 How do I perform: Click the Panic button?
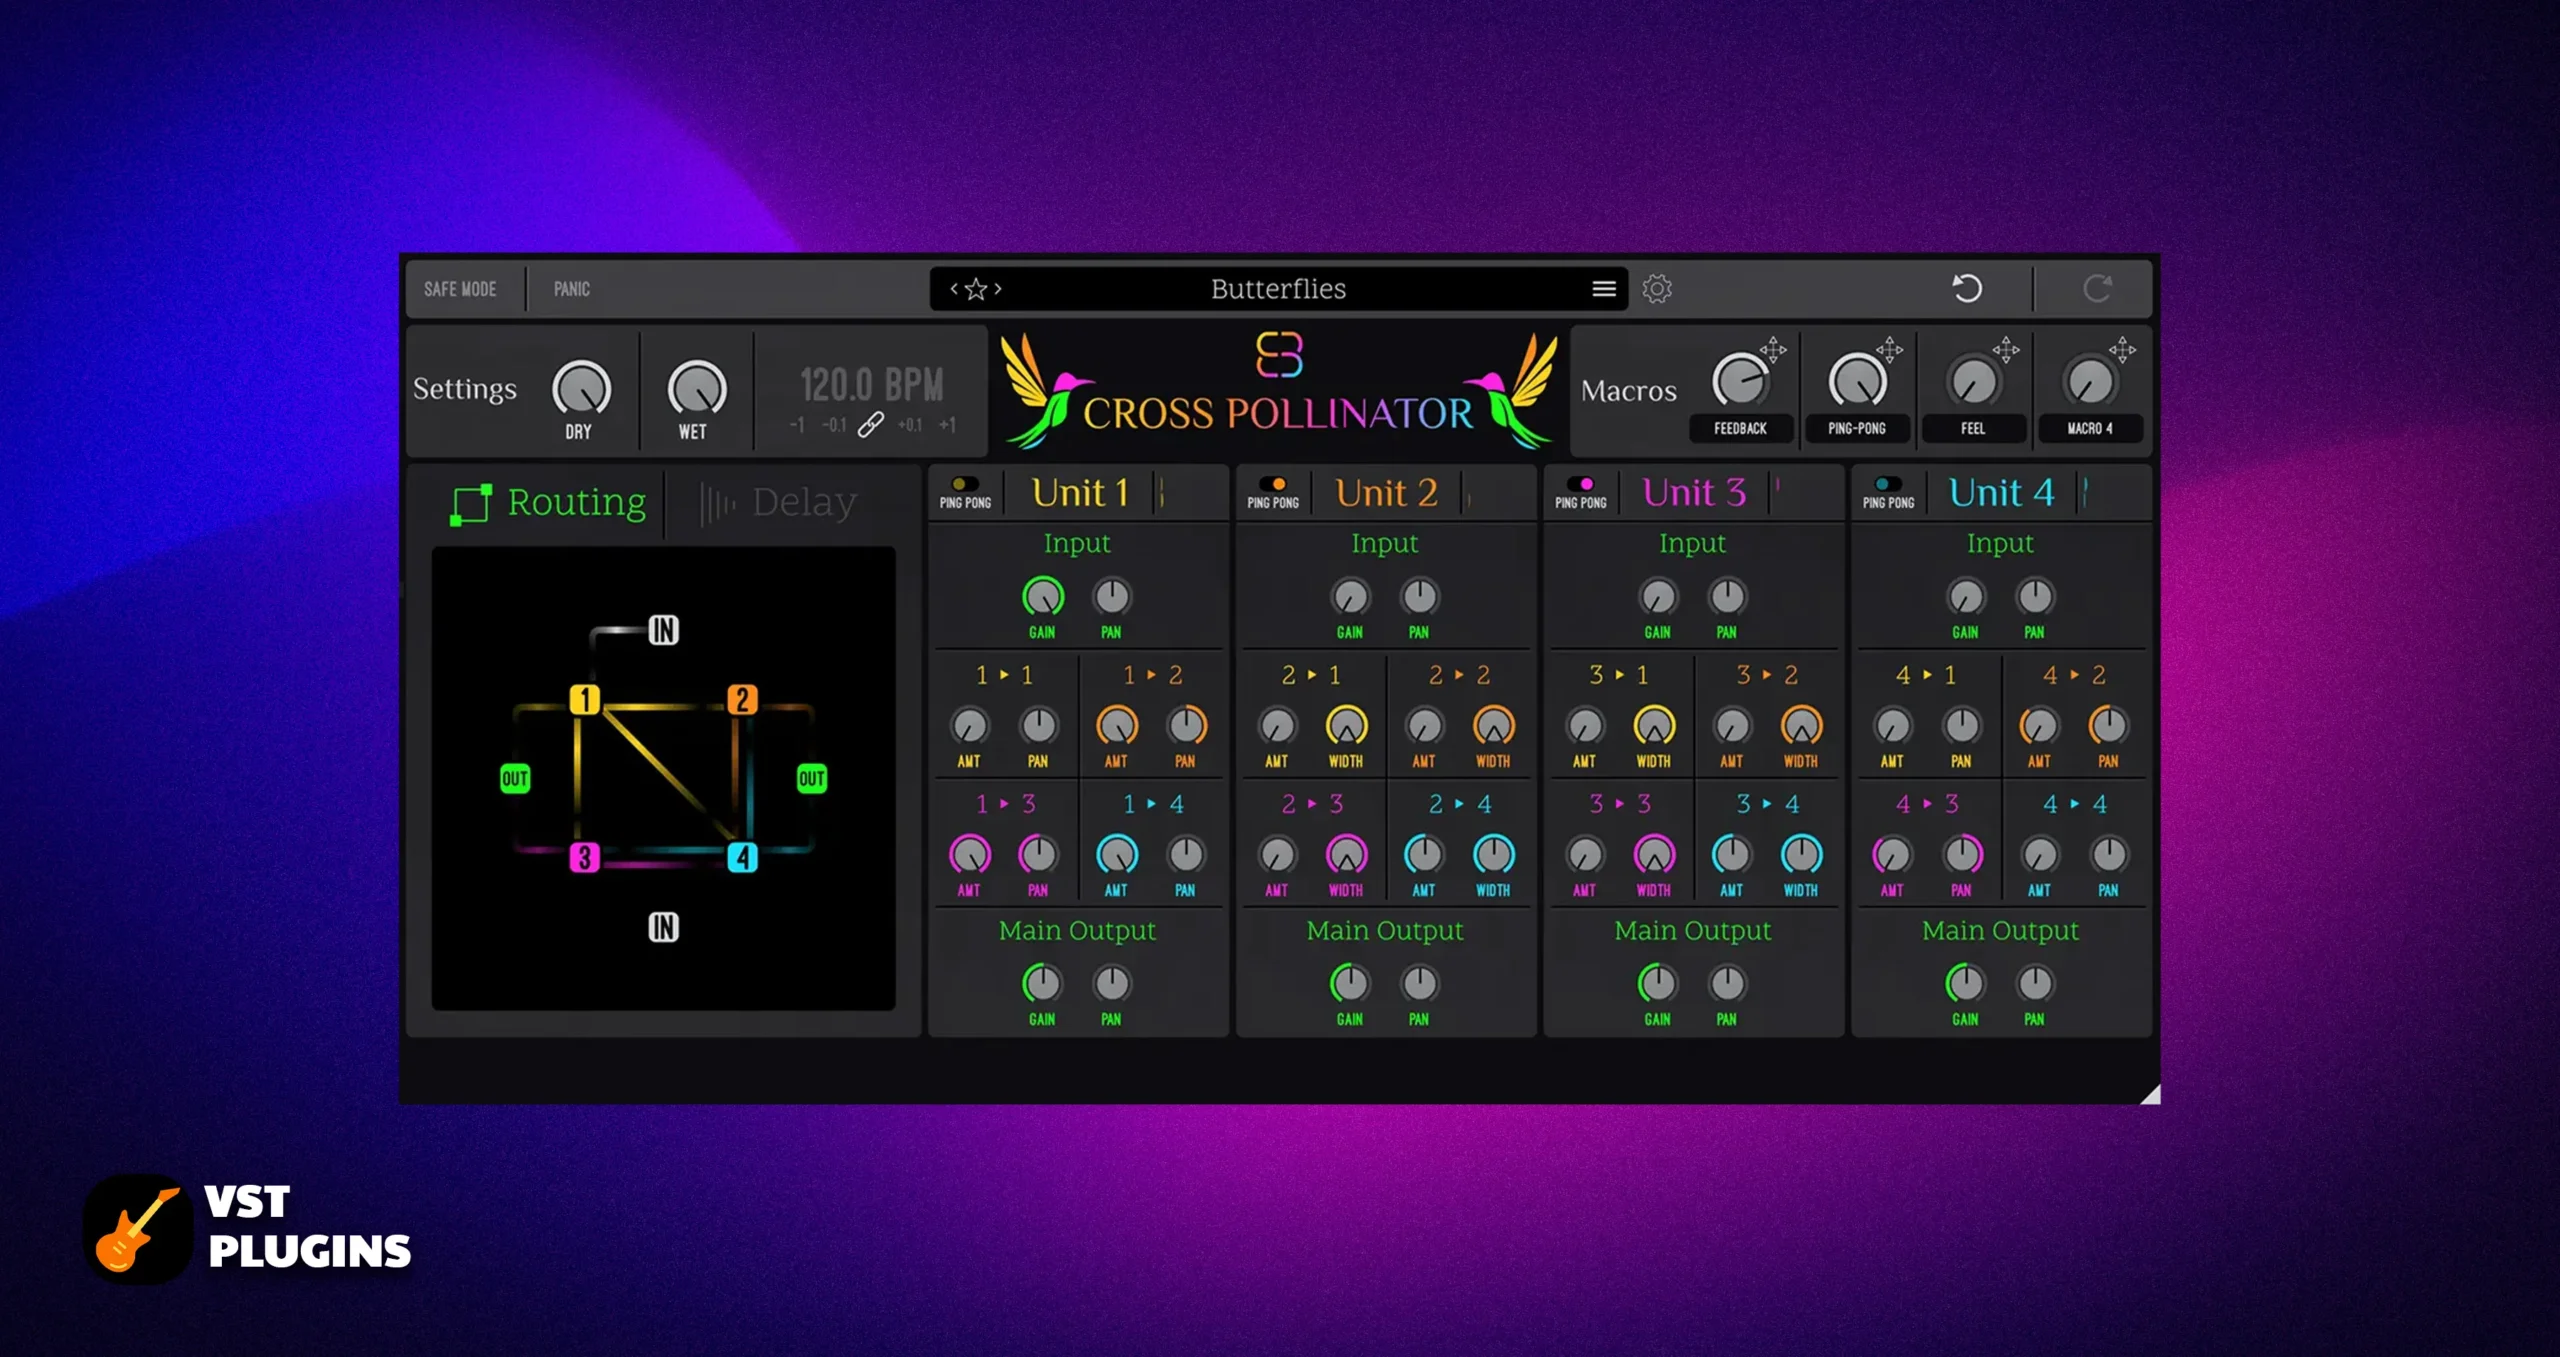click(x=572, y=289)
